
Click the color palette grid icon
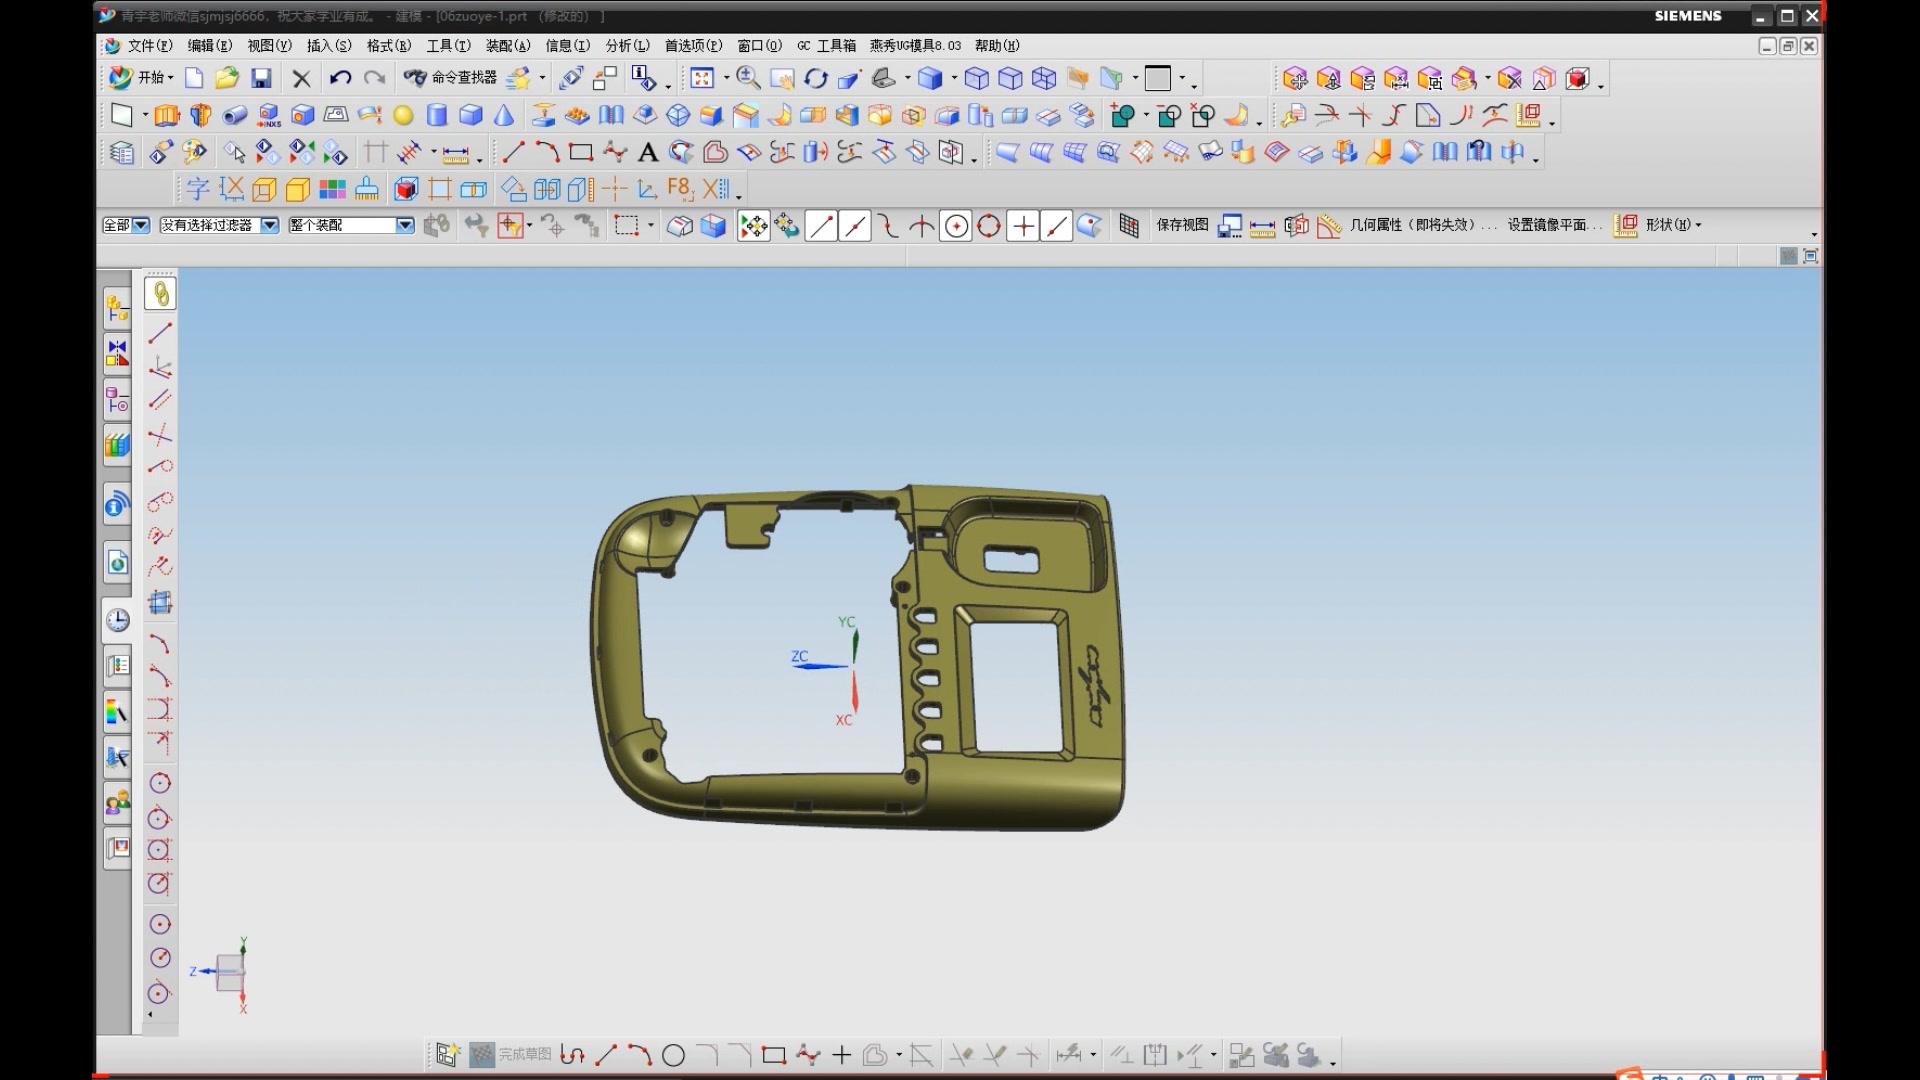tap(332, 189)
